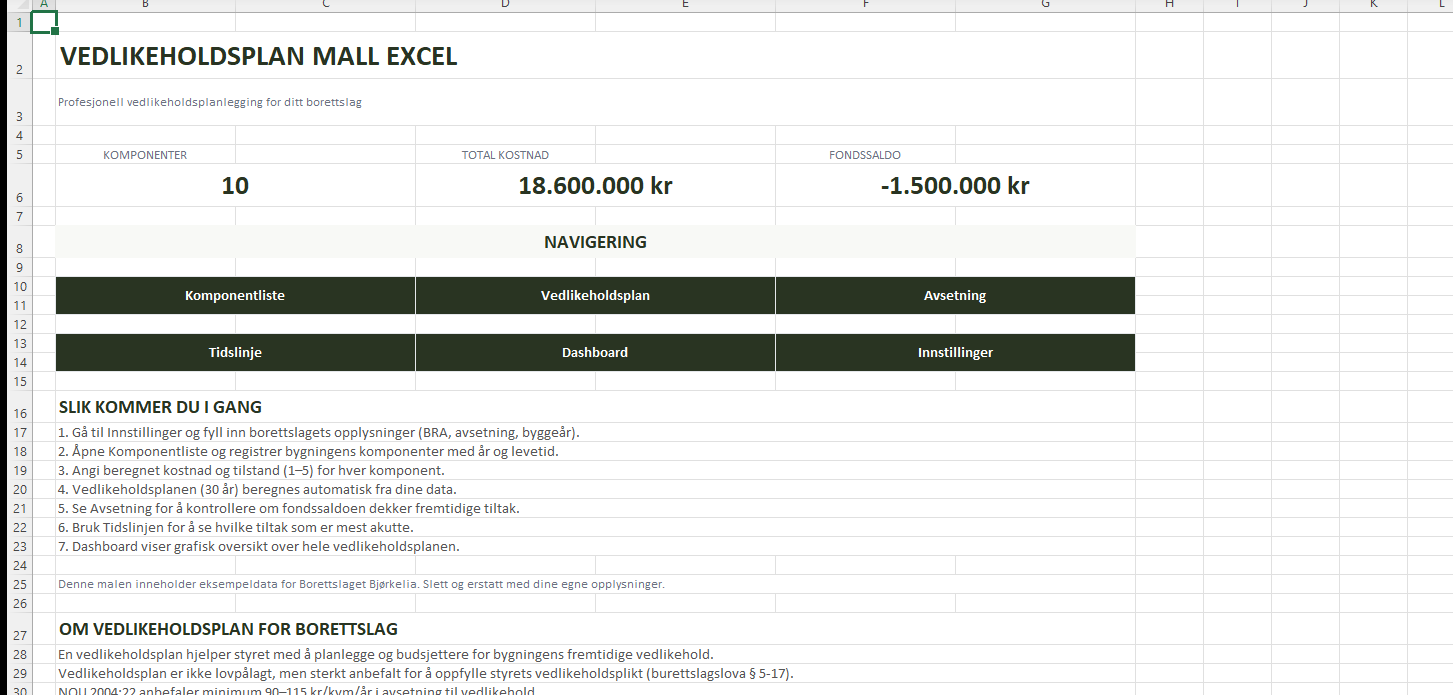Select column H header

click(x=1169, y=5)
